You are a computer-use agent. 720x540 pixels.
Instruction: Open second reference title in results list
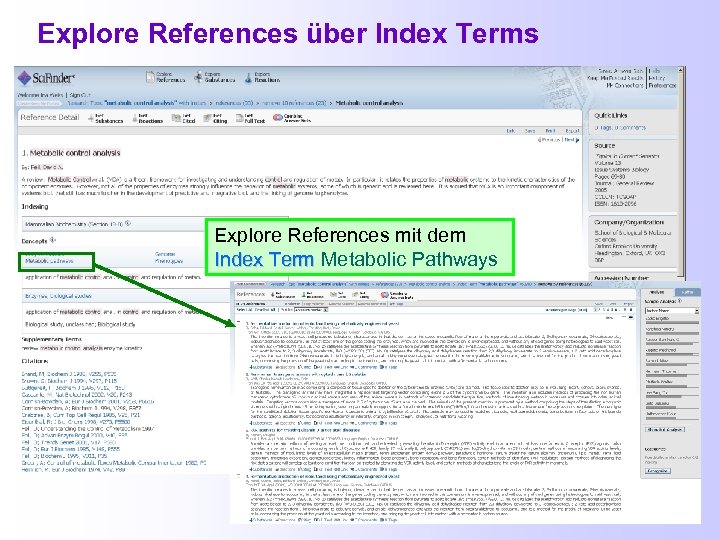tap(308, 375)
